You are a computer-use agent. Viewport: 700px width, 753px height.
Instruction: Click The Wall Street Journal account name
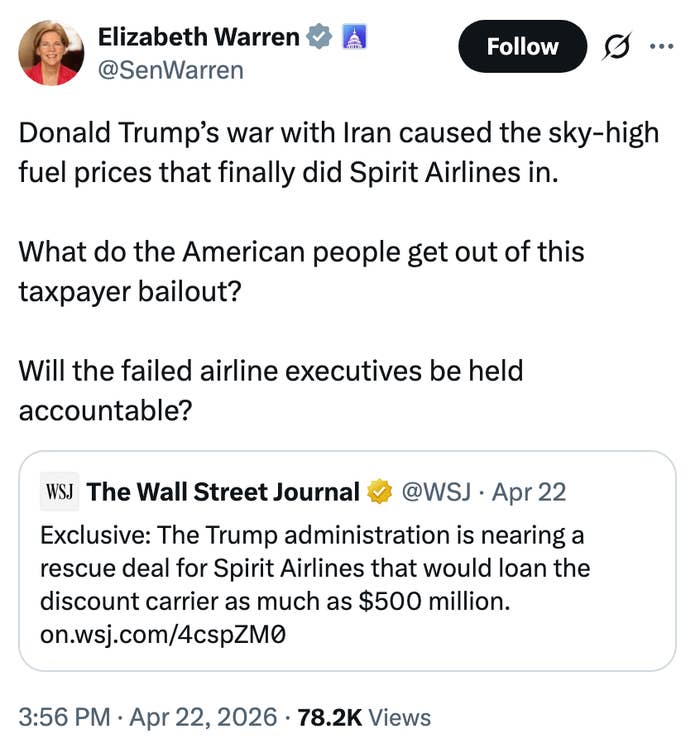pos(223,492)
